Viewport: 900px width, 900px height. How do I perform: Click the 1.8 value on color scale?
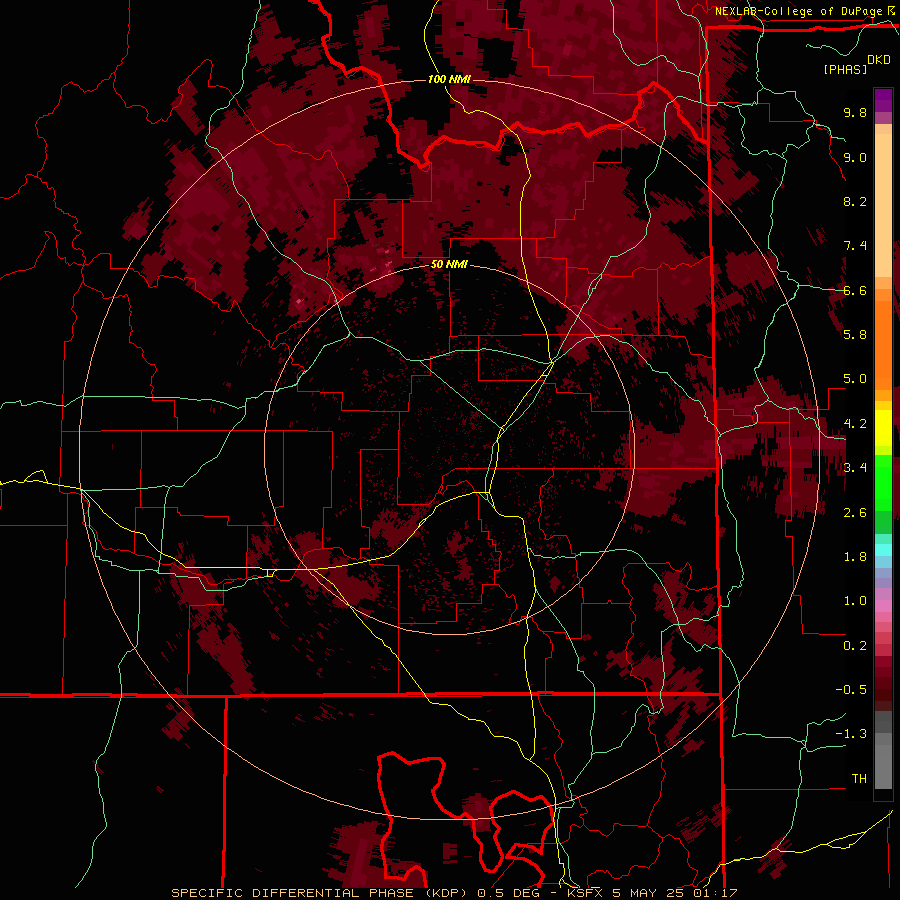click(x=855, y=557)
